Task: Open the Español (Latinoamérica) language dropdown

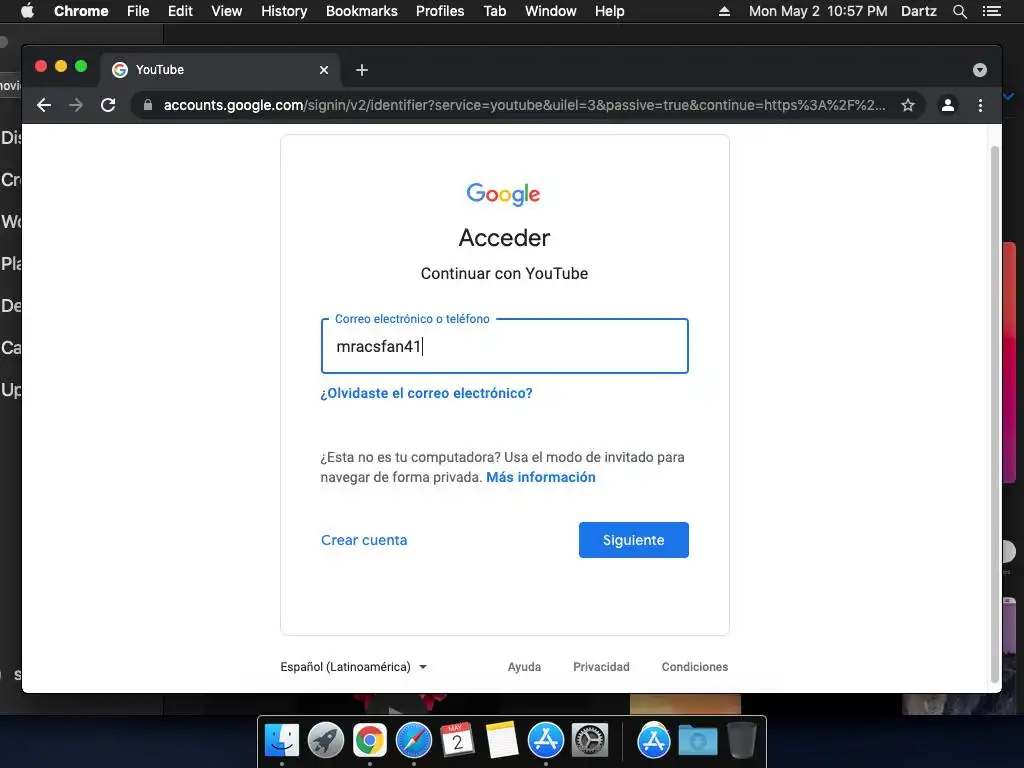Action: point(353,667)
